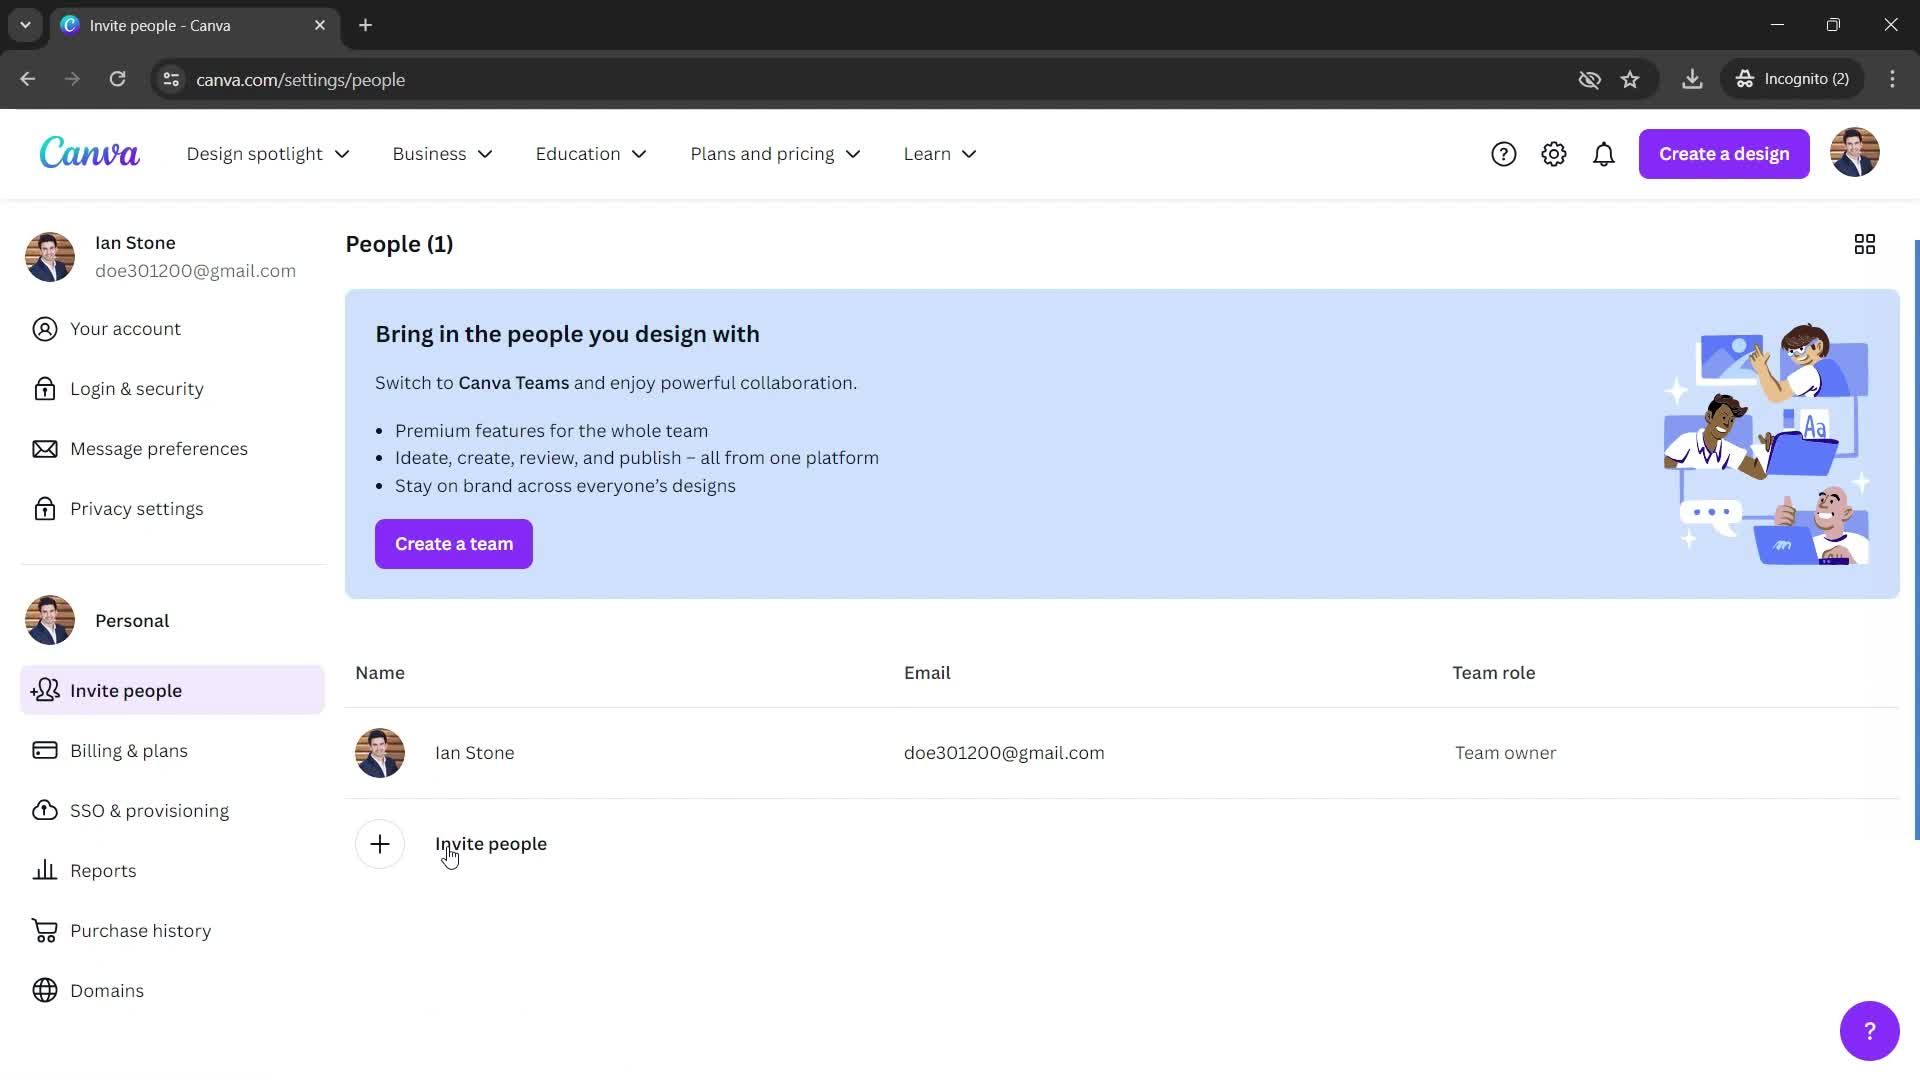Image resolution: width=1920 pixels, height=1080 pixels.
Task: Go back in browser history
Action: point(28,79)
